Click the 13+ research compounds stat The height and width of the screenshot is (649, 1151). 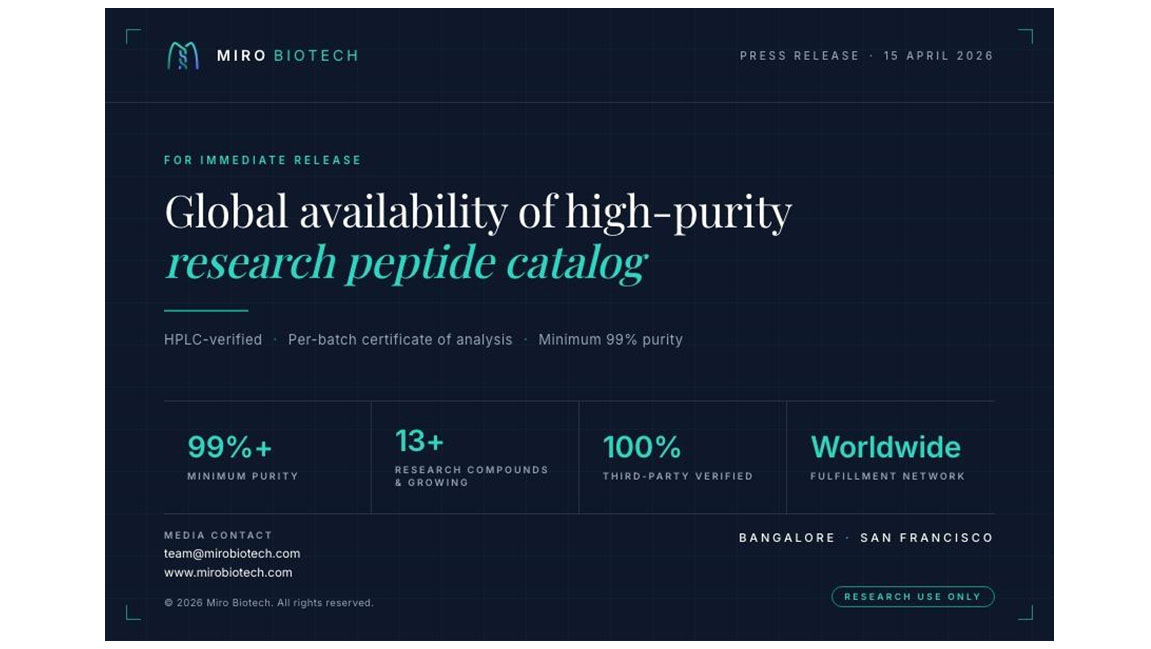[419, 441]
